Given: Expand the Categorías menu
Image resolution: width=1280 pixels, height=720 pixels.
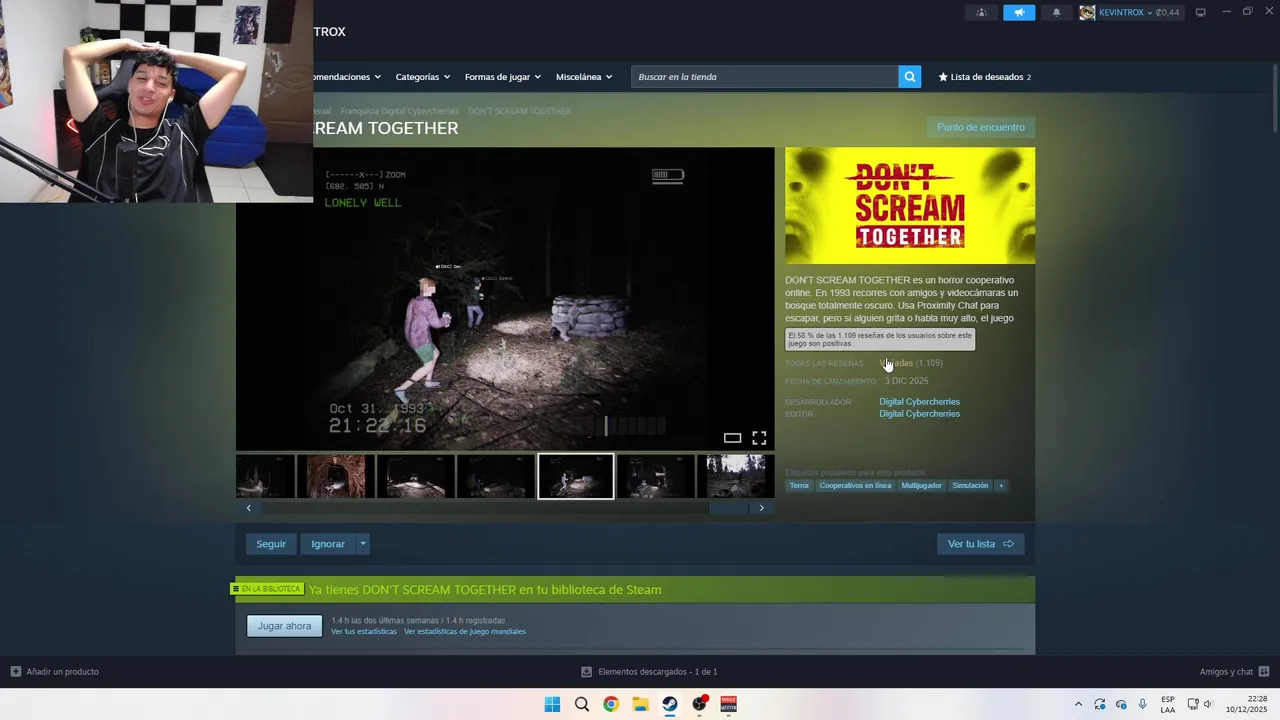Looking at the screenshot, I should coord(422,77).
